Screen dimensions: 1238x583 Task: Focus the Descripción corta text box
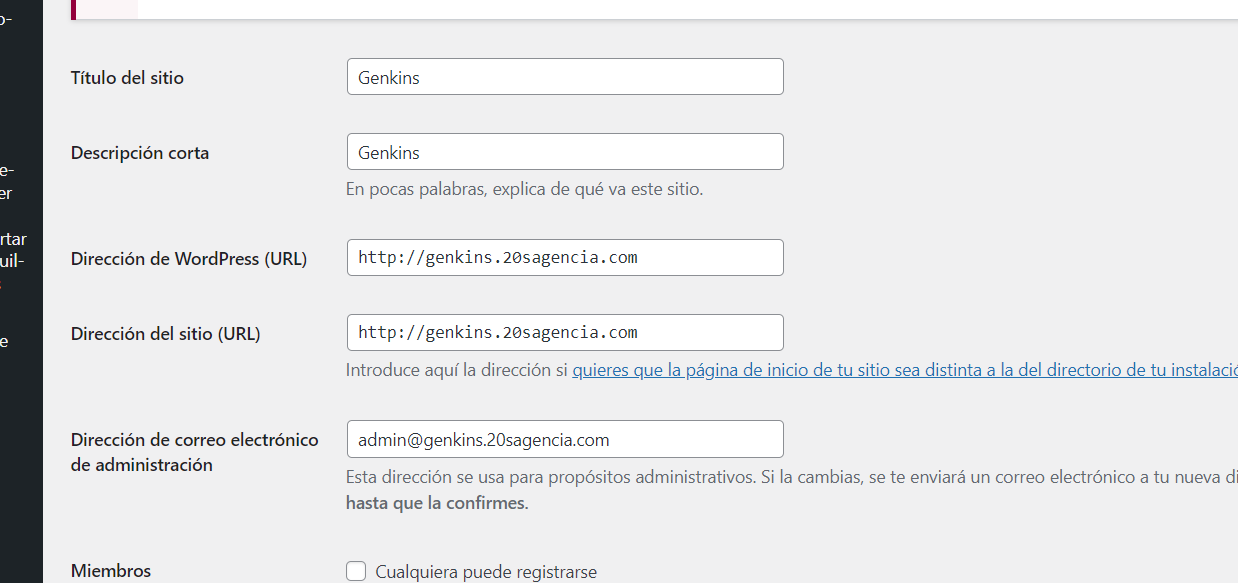point(565,152)
